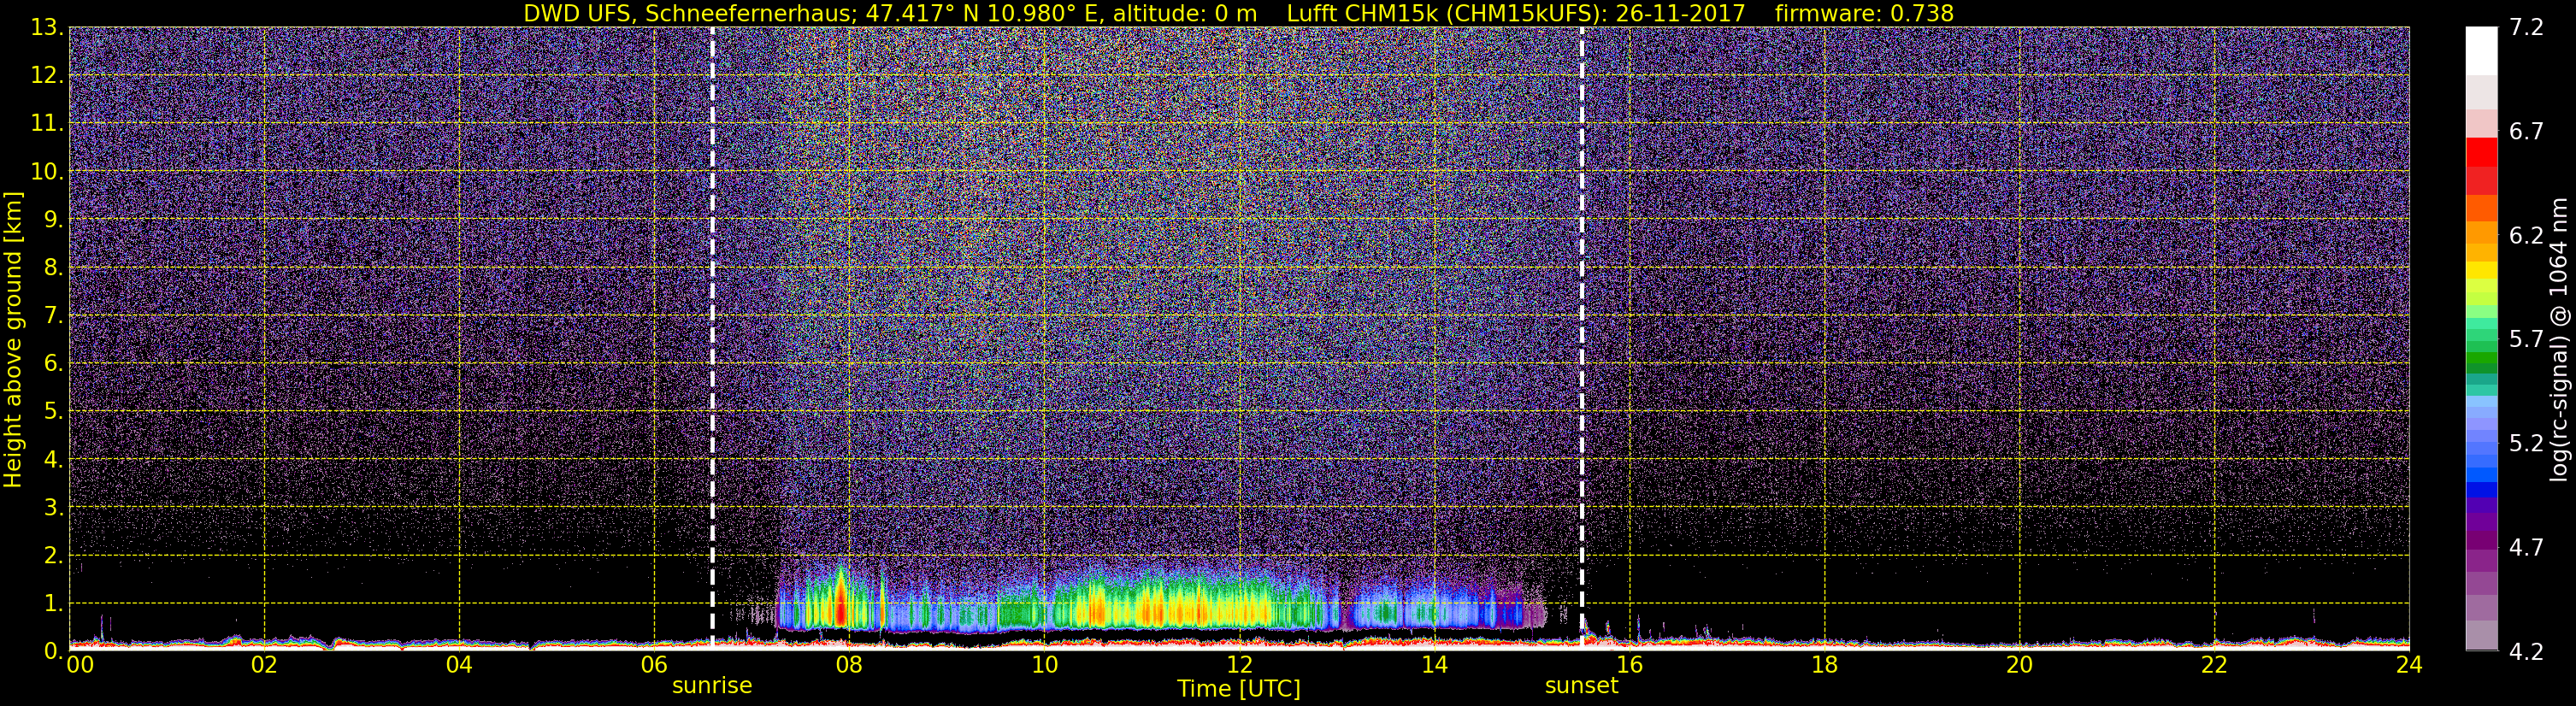Click the 13 km height tick label

click(46, 28)
